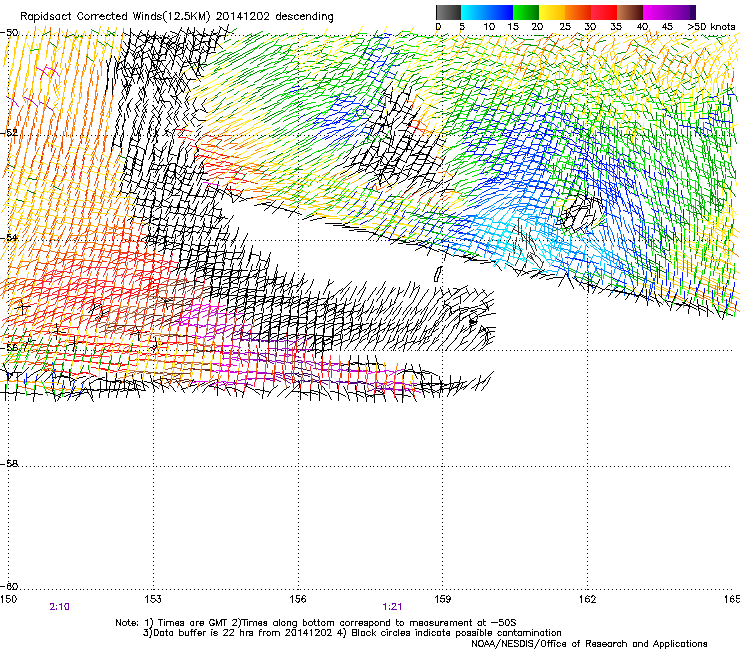This screenshot has width=740, height=650.
Task: Click the red 30-35 knots legend segment
Action: coord(604,12)
